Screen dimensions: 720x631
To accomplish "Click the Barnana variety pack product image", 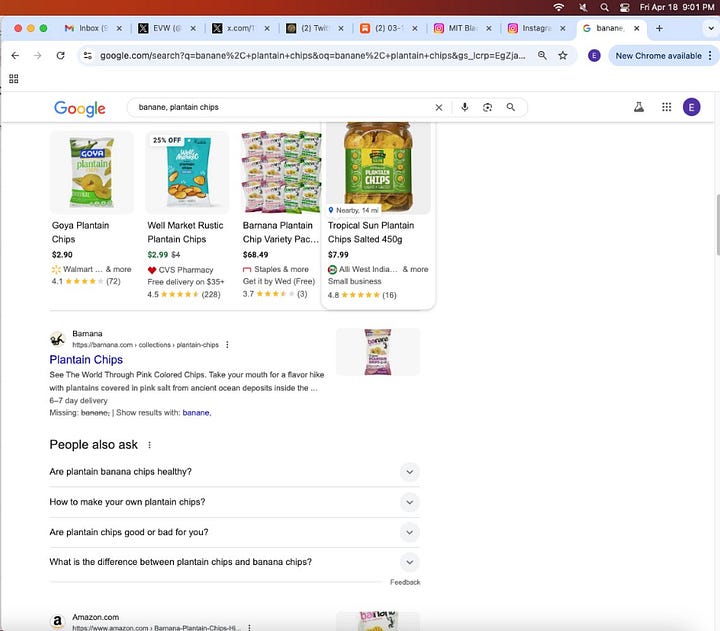I will click(x=281, y=172).
